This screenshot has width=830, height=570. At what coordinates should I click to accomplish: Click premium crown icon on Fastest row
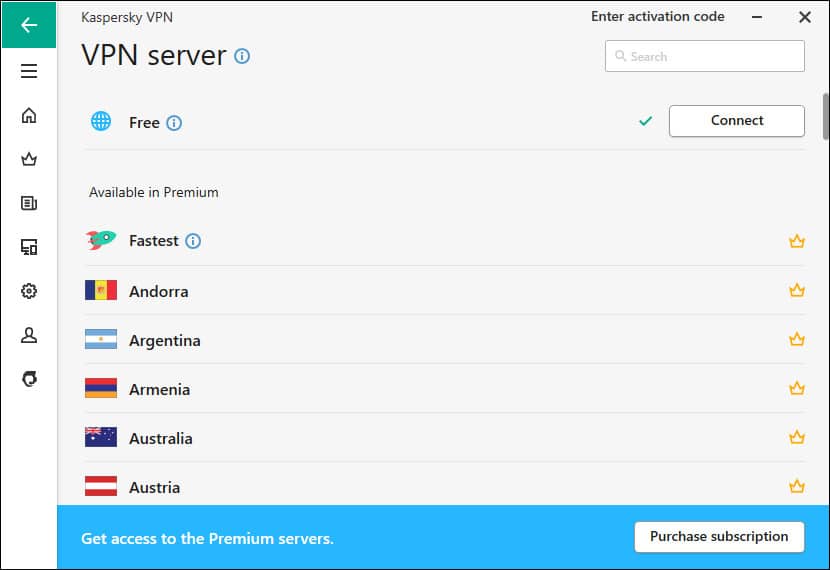[x=797, y=241]
